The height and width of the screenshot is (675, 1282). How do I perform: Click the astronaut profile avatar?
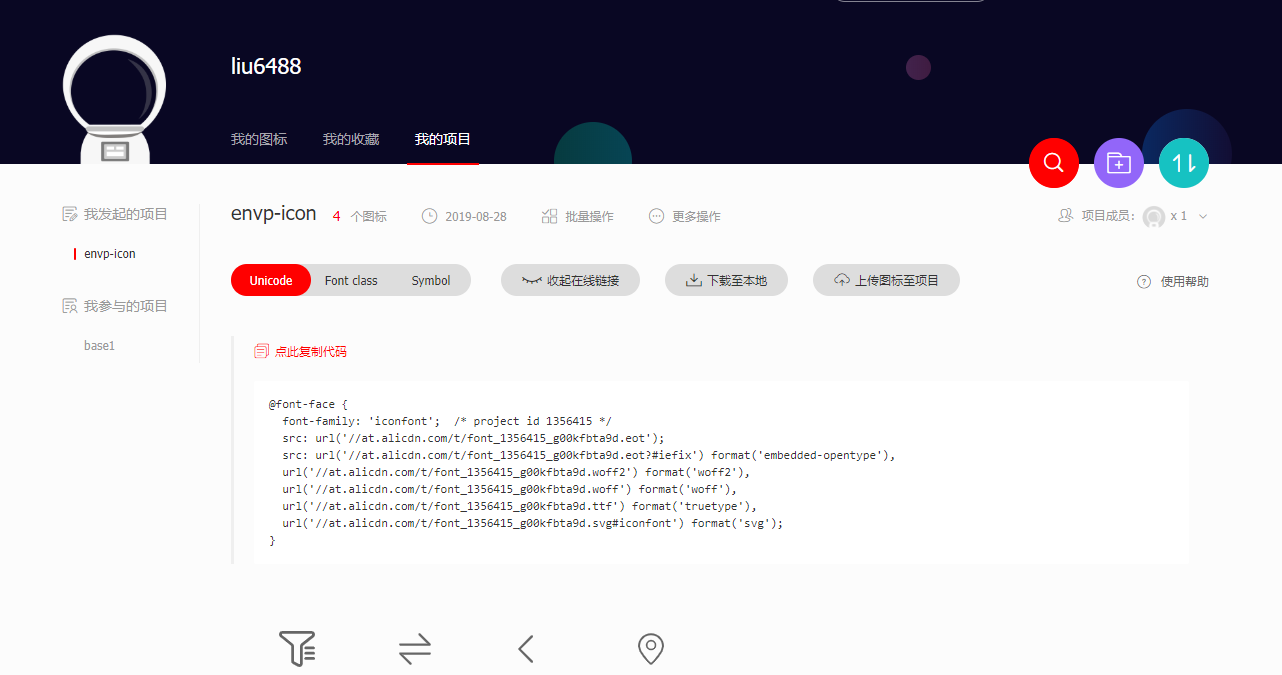point(114,100)
